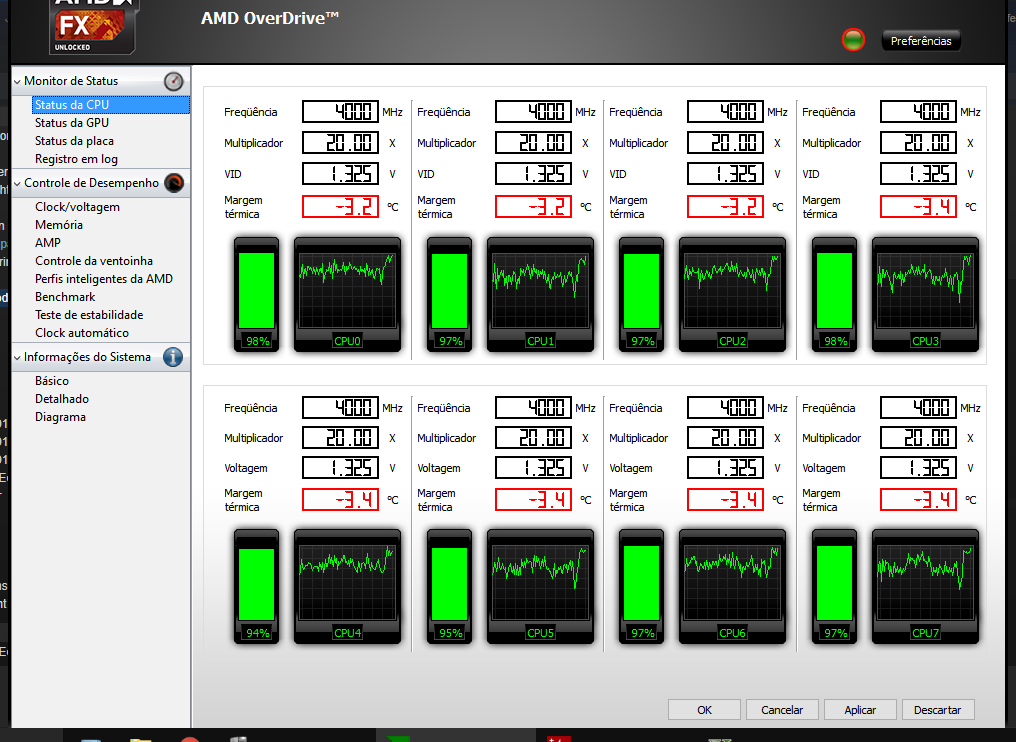1016x742 pixels.
Task: Open Clock automático page
Action: [x=82, y=332]
